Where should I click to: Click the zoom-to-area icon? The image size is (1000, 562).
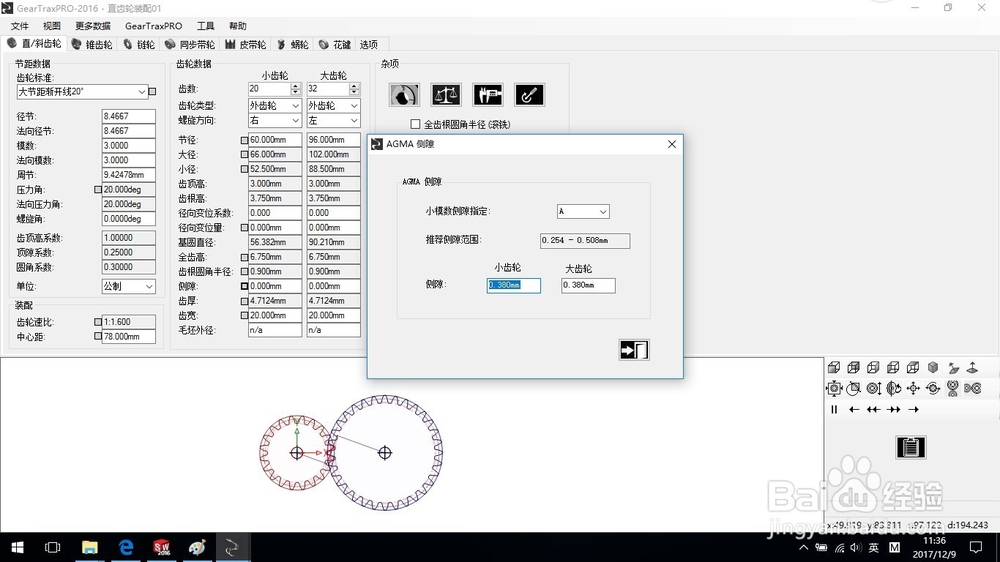pyautogui.click(x=853, y=388)
